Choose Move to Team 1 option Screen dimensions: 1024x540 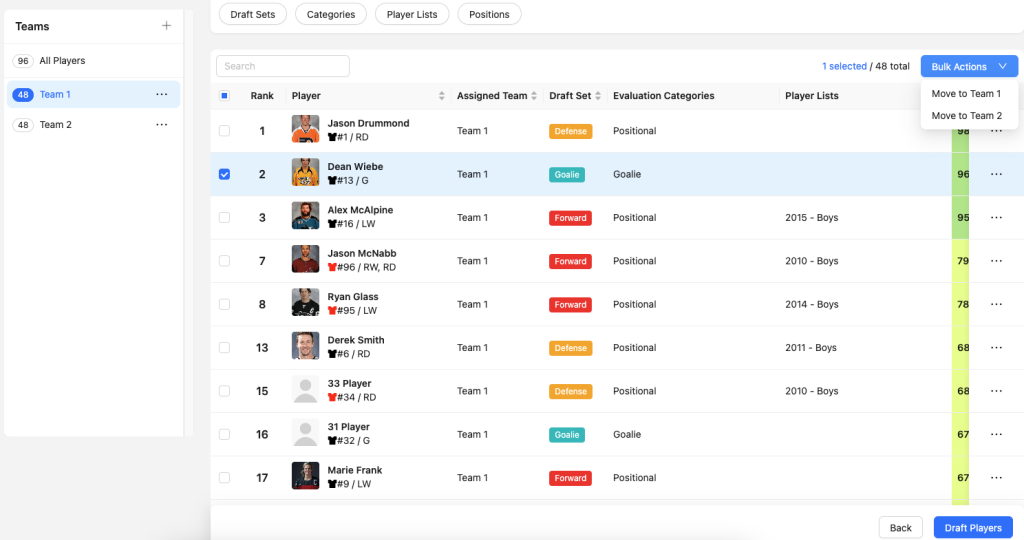coord(966,94)
